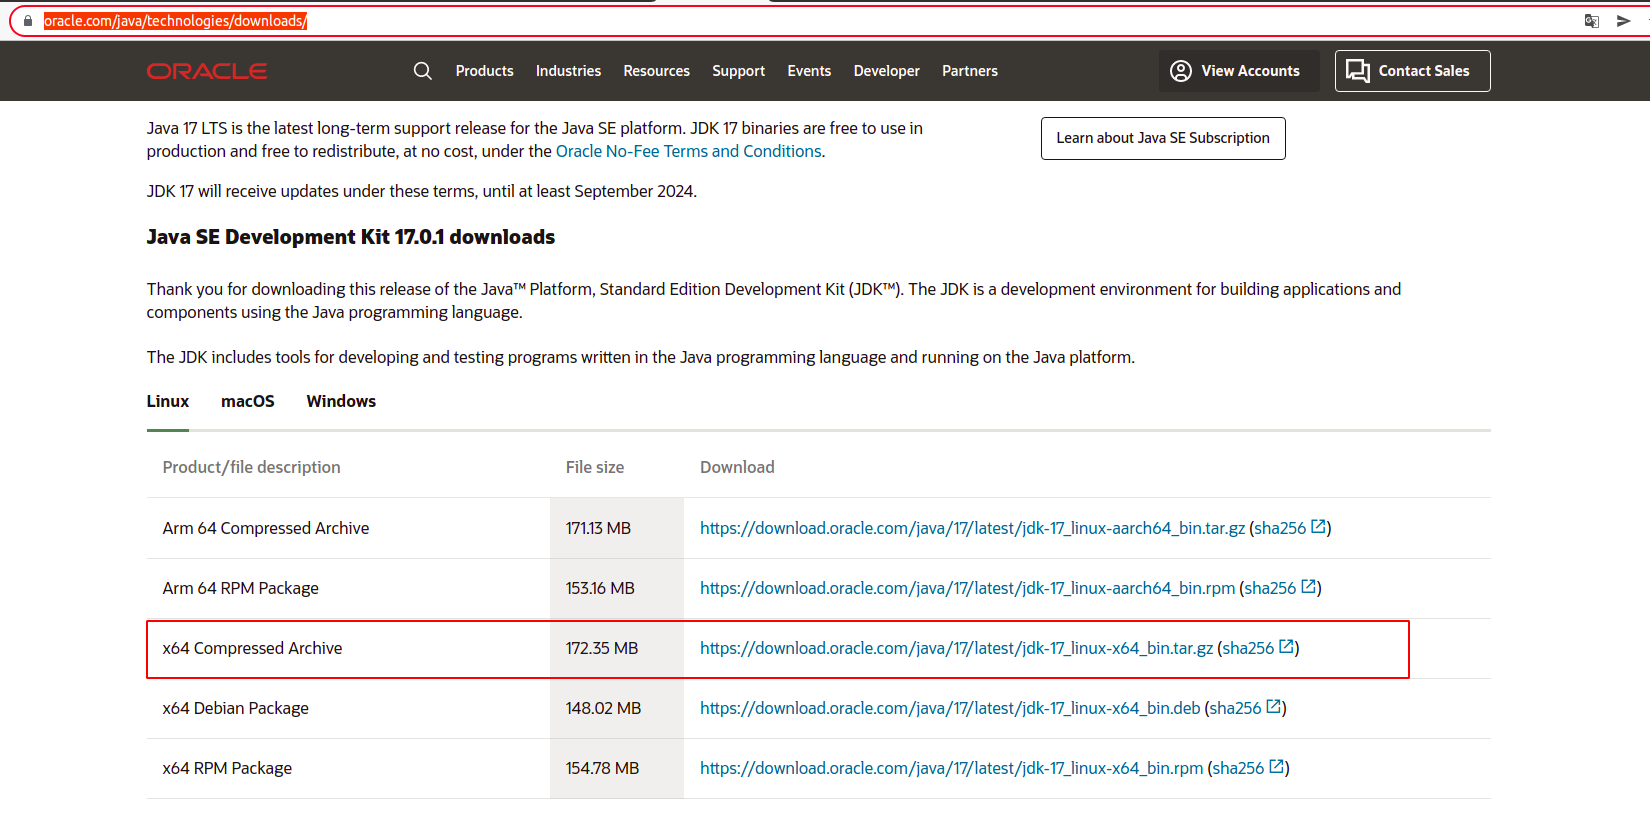Download jdk-17_linux-x64_bin.rpm

[x=951, y=768]
